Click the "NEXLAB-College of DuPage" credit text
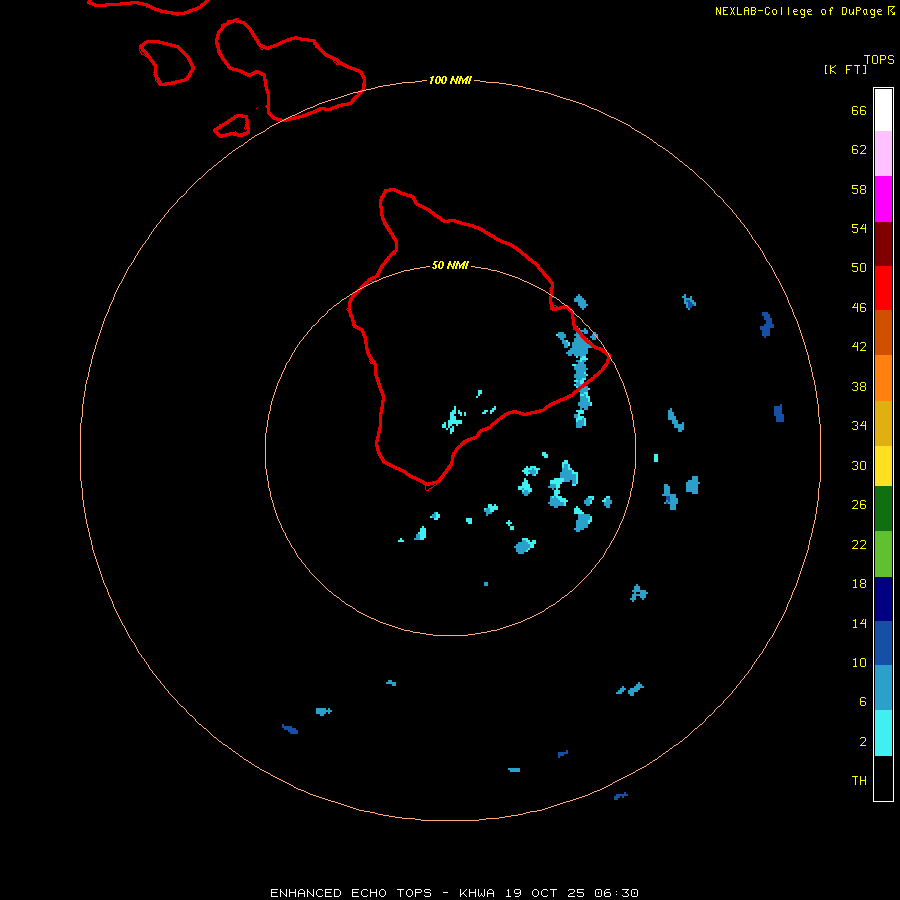This screenshot has height=900, width=900. 800,11
